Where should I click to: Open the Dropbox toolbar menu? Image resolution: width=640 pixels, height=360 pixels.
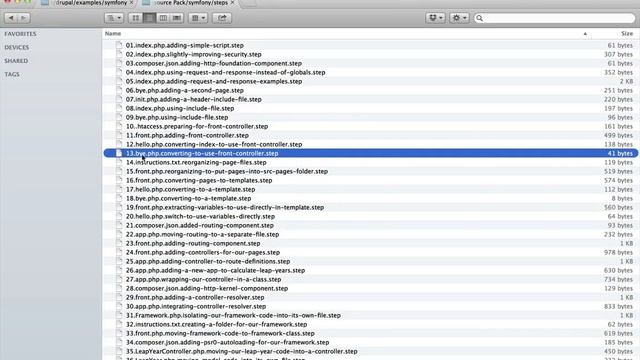pos(435,18)
